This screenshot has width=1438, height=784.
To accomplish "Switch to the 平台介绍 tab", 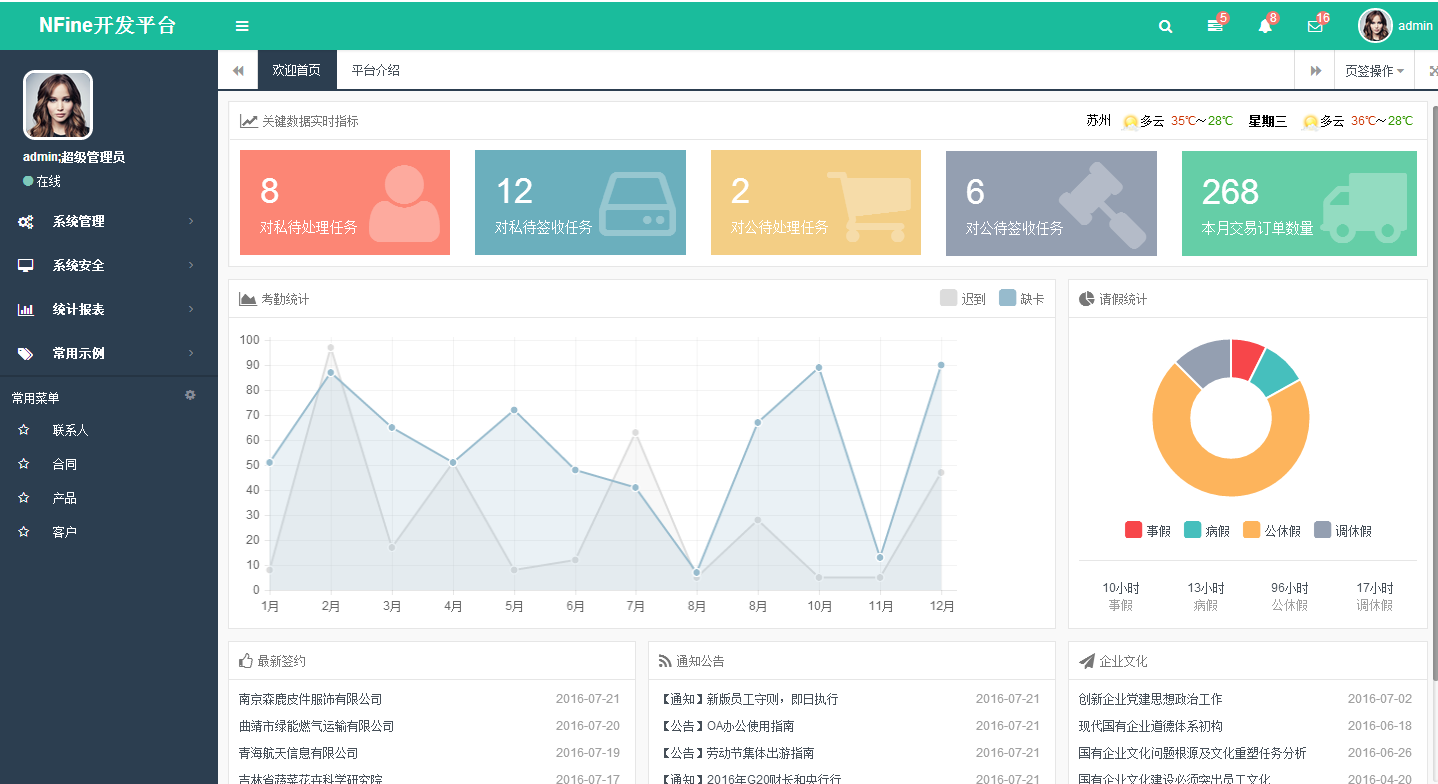I will point(375,71).
